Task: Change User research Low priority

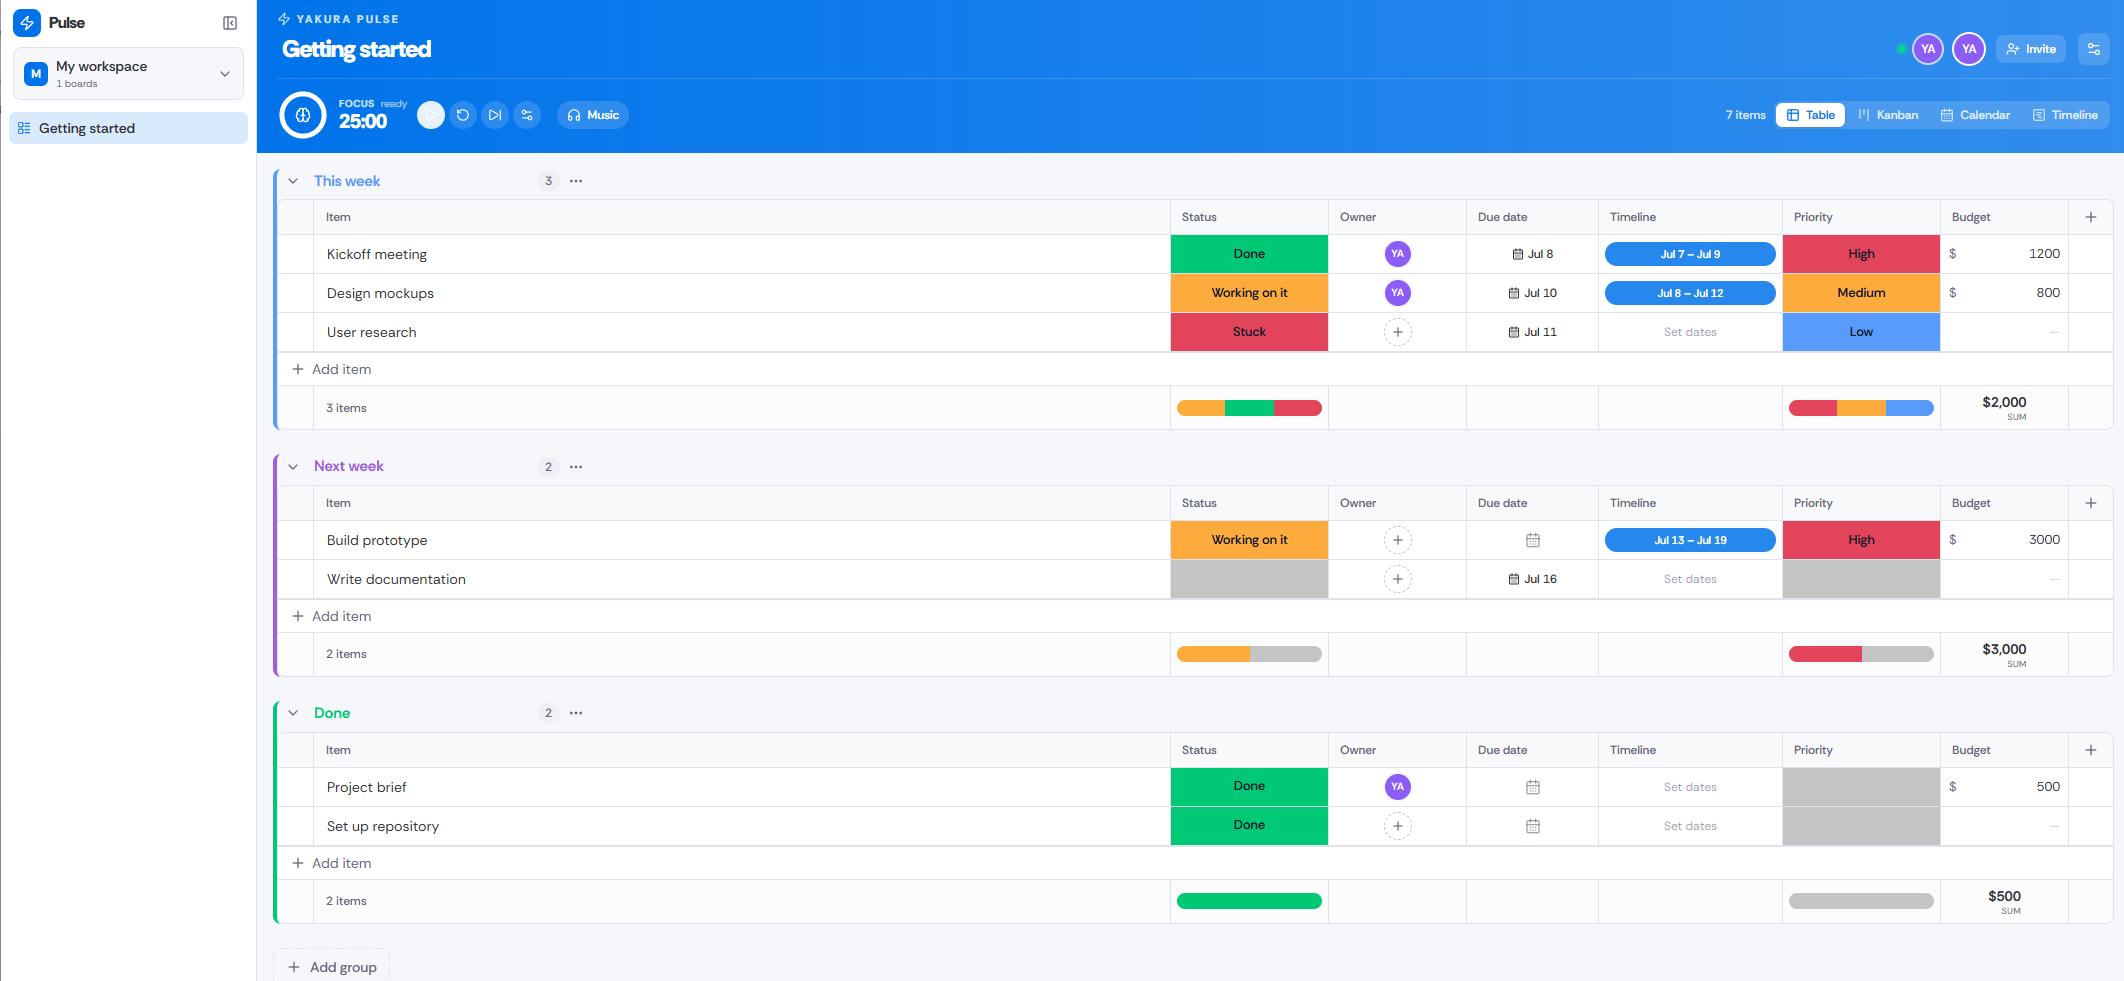Action: pyautogui.click(x=1861, y=332)
